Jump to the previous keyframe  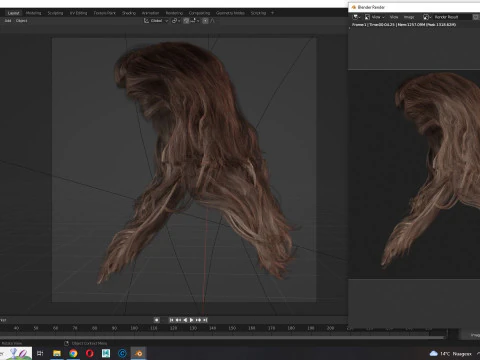pyautogui.click(x=178, y=320)
